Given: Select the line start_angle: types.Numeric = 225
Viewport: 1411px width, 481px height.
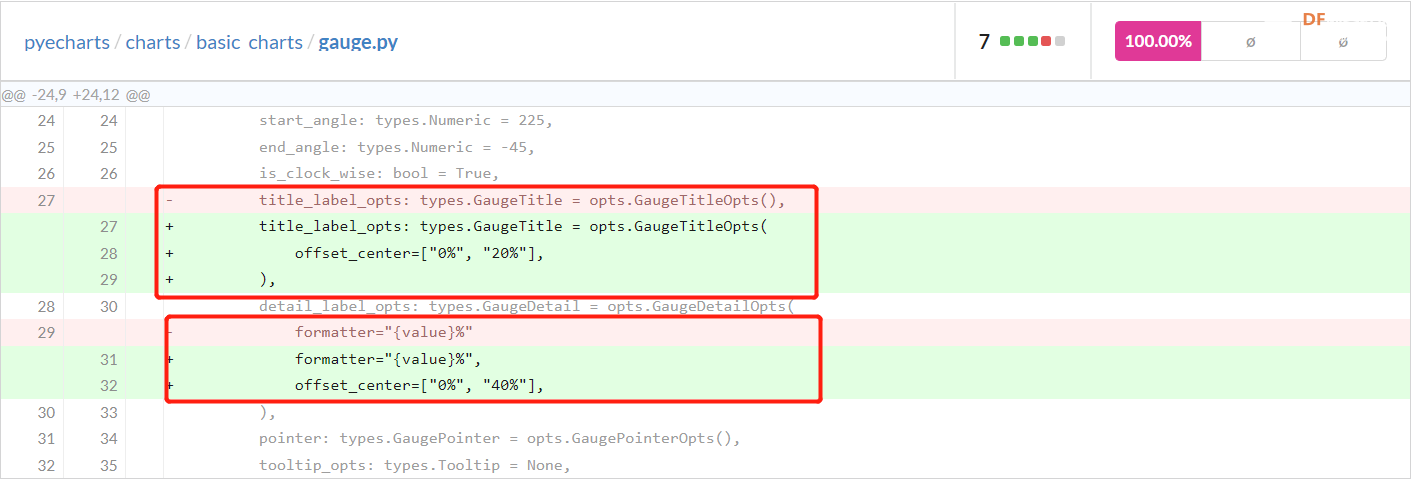Looking at the screenshot, I should [406, 120].
